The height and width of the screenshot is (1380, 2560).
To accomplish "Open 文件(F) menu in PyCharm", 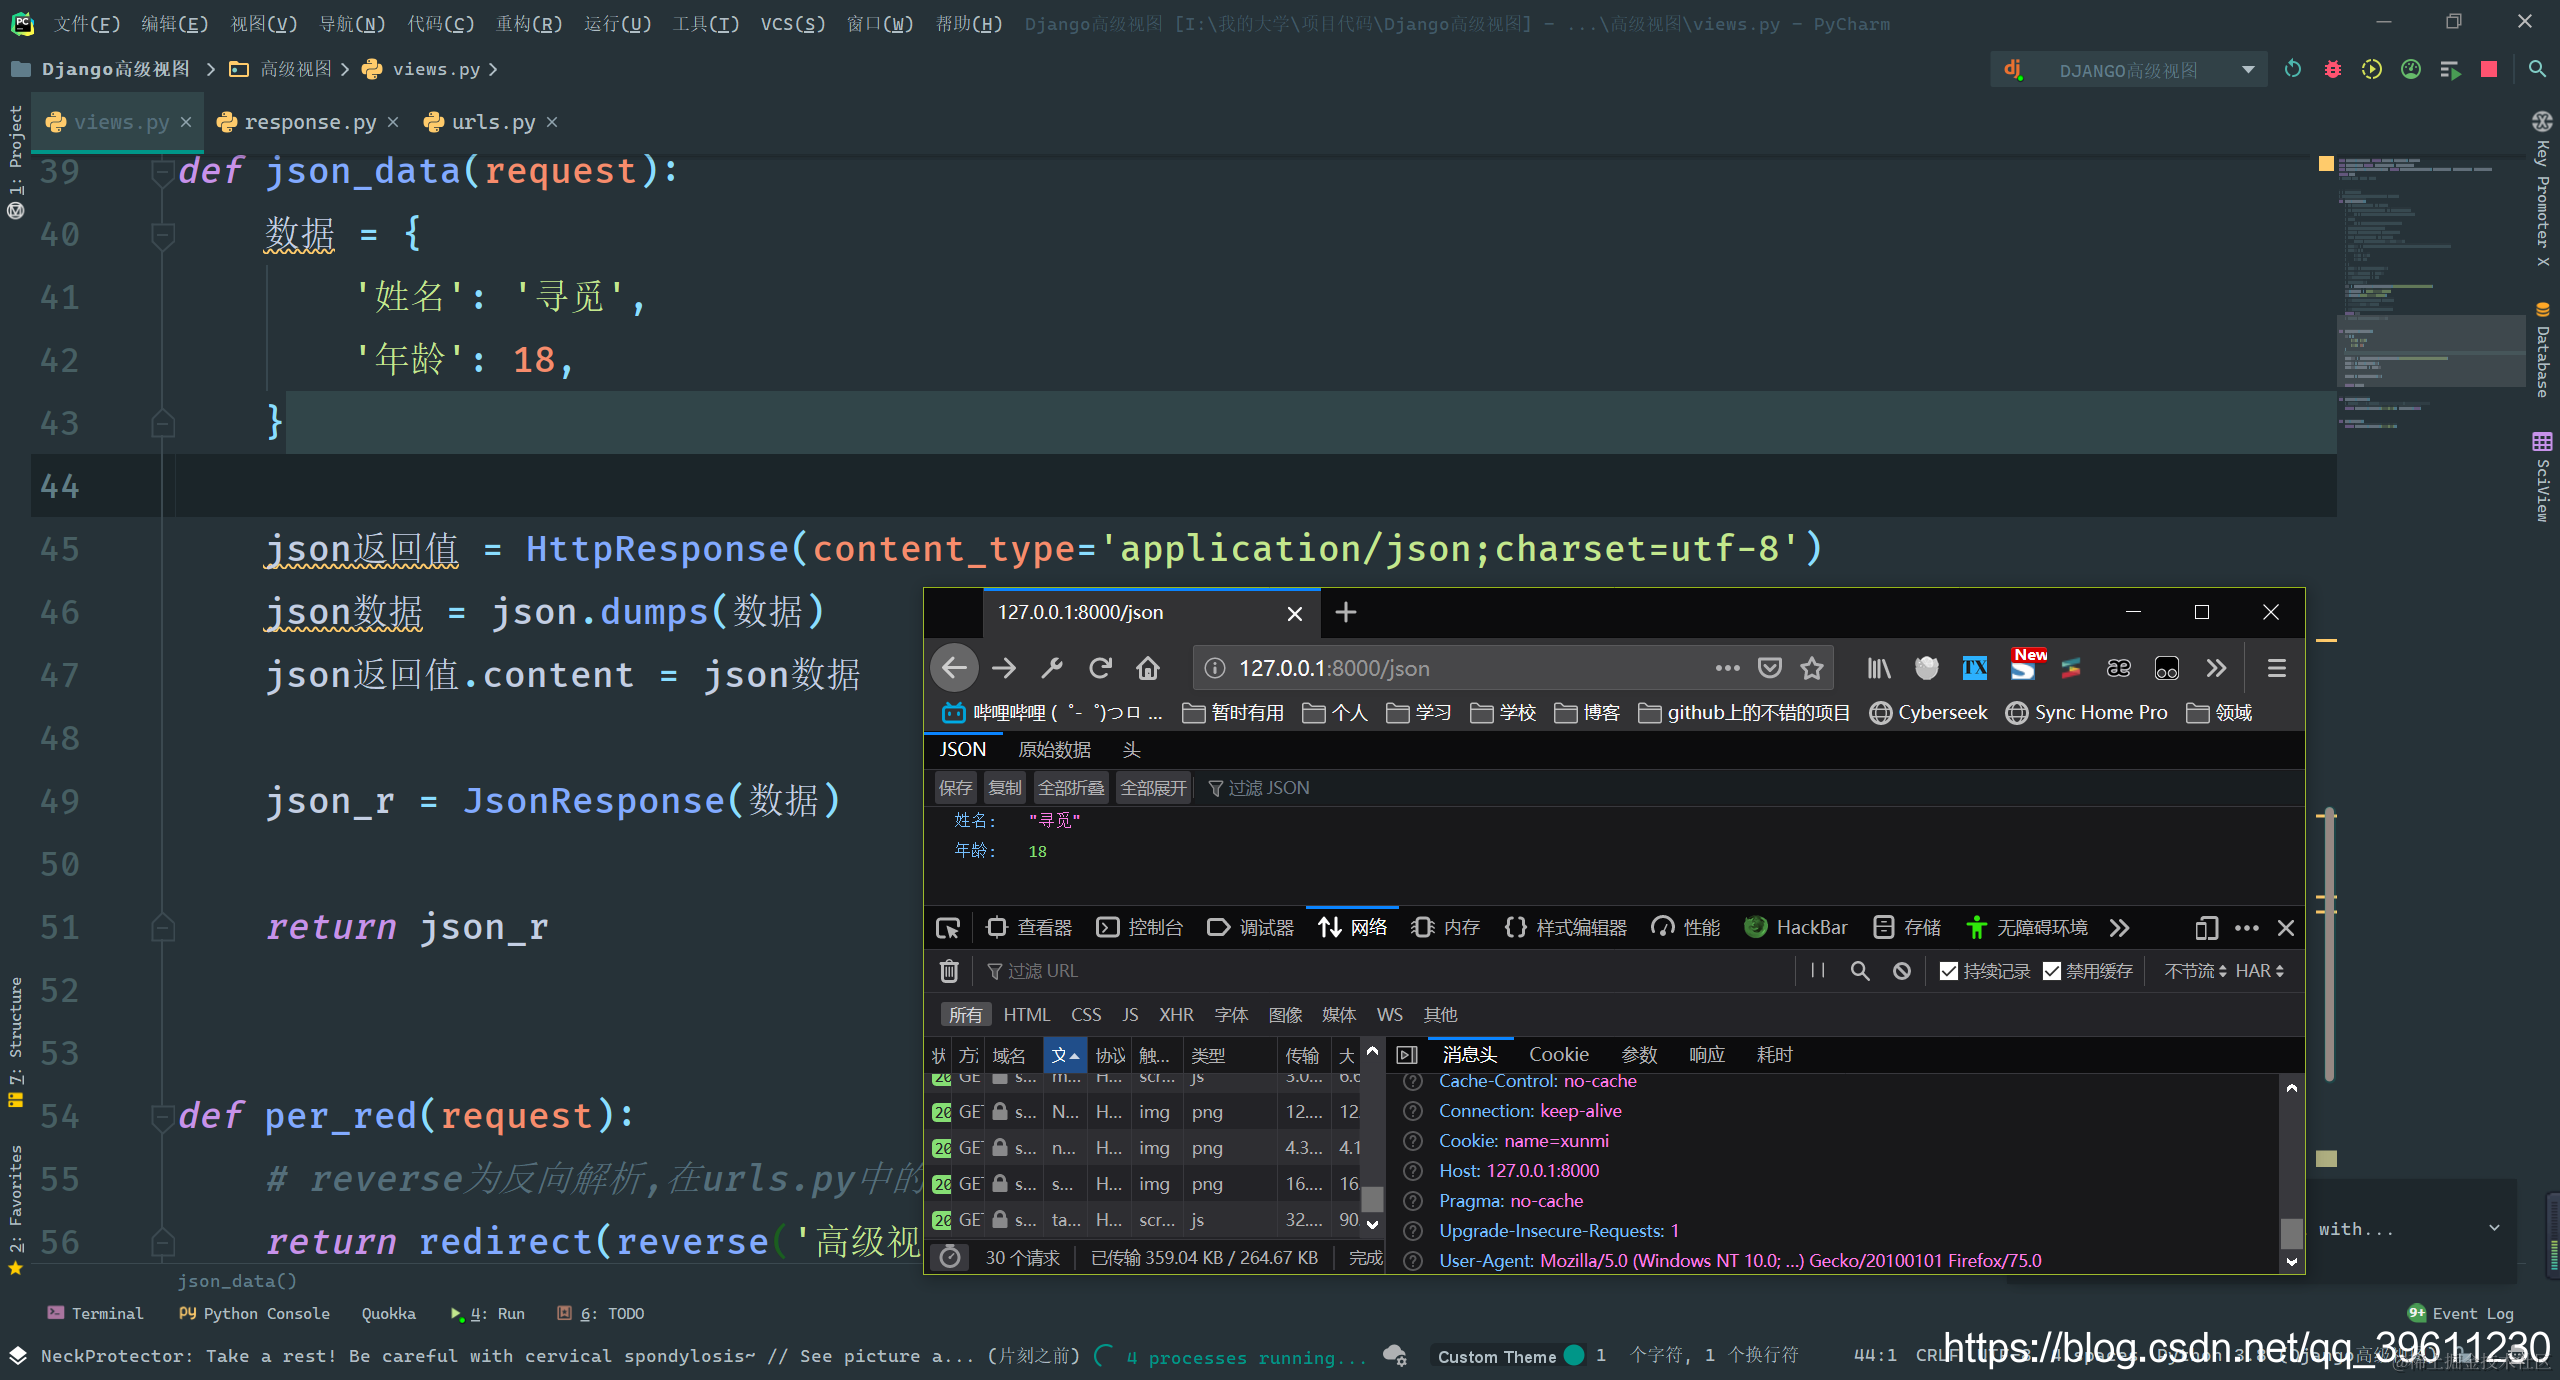I will pyautogui.click(x=86, y=23).
